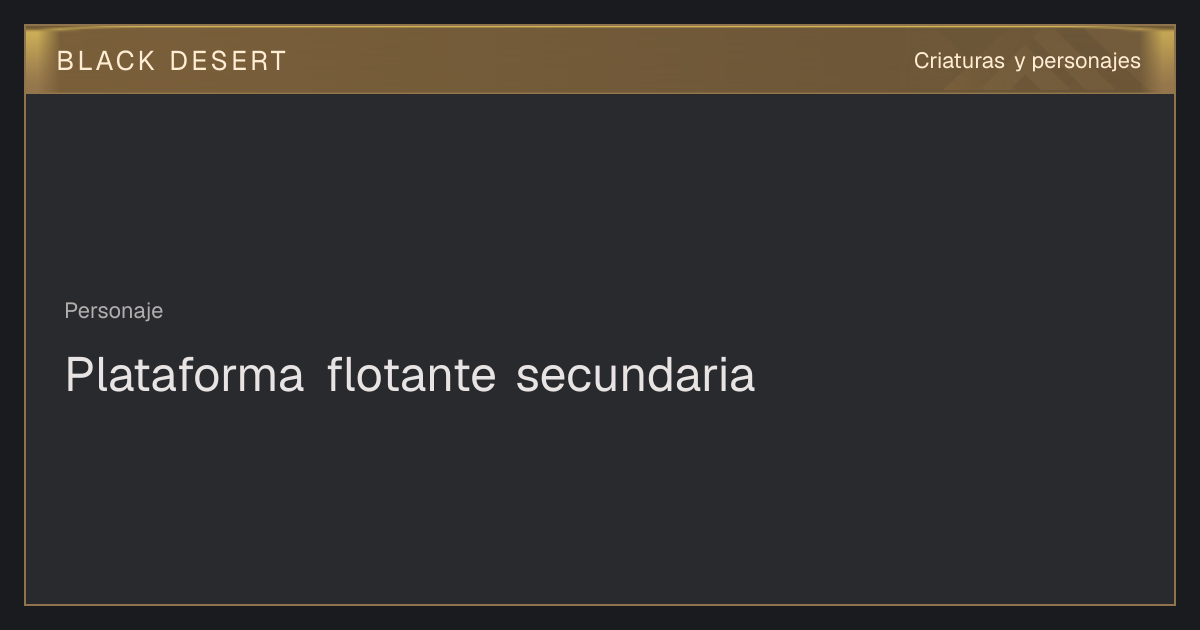Click the dark card area below the heading
Viewport: 1200px width, 630px height.
coord(600,500)
